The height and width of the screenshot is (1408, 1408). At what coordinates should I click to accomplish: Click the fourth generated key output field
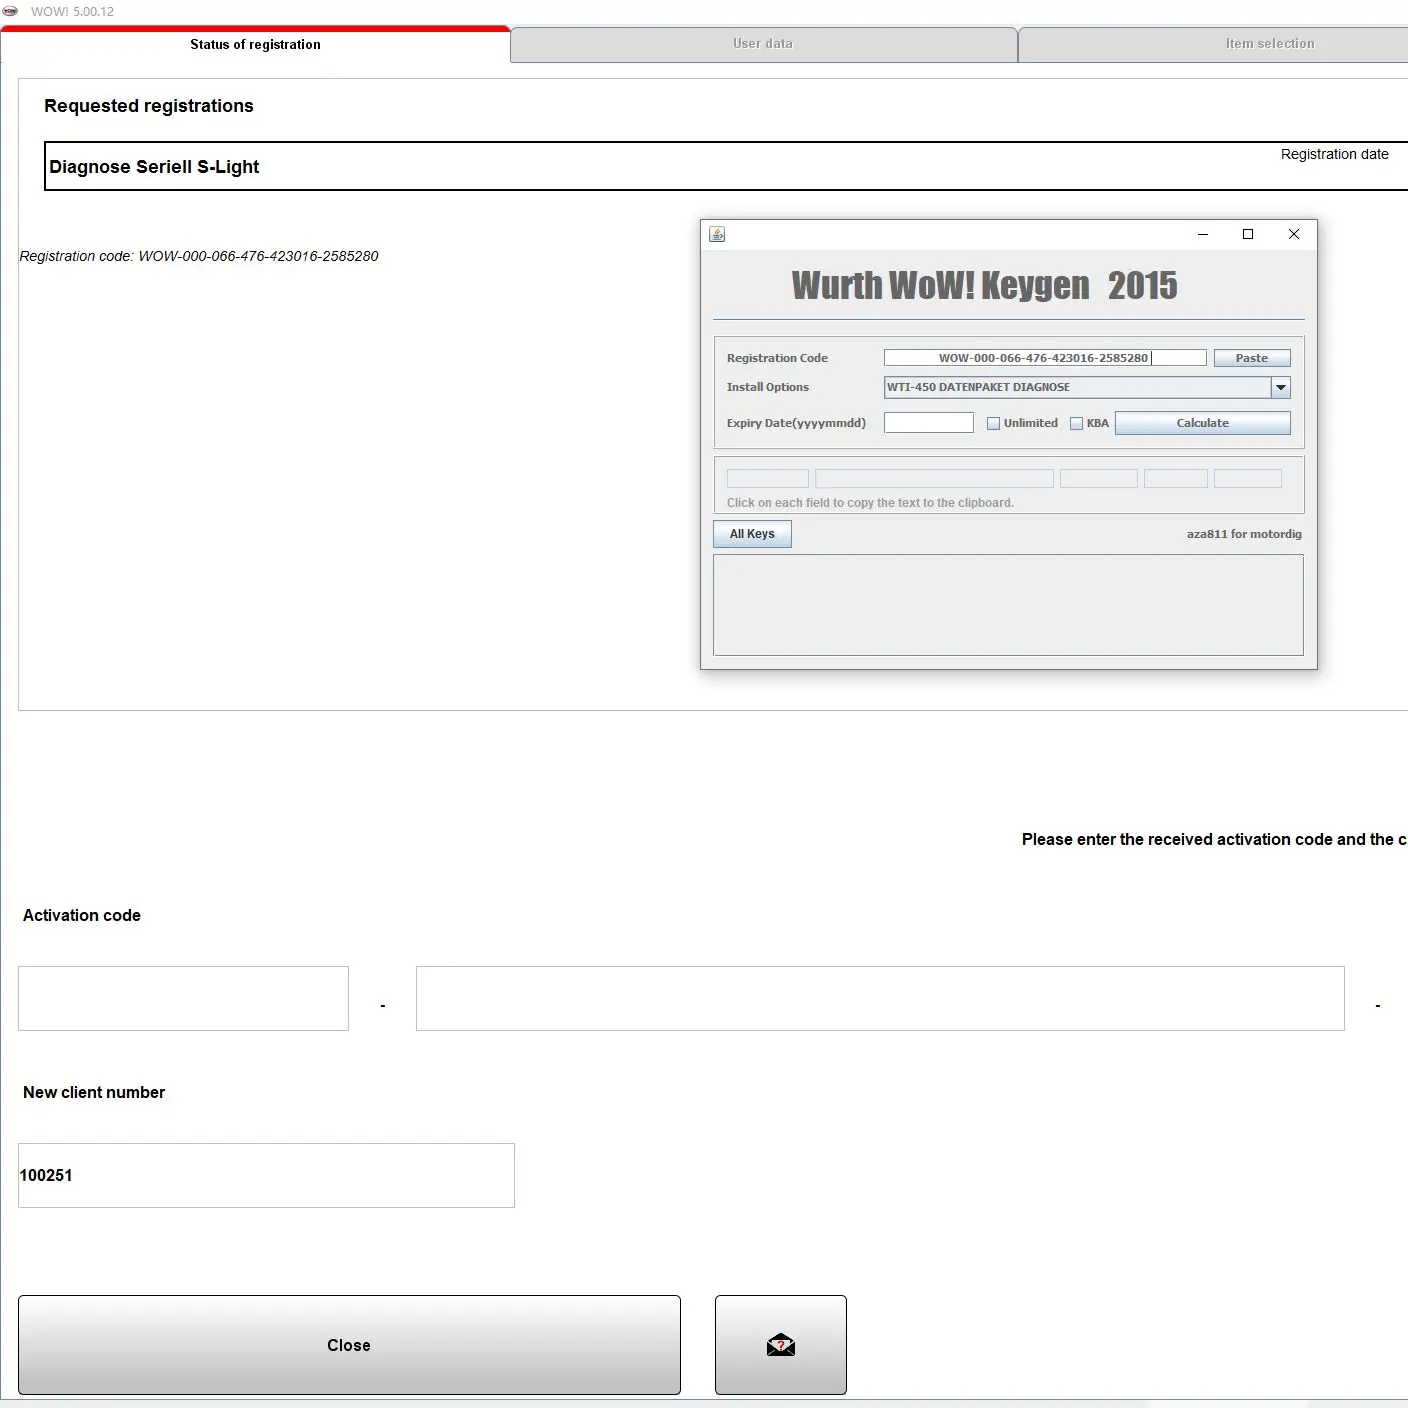[1175, 479]
